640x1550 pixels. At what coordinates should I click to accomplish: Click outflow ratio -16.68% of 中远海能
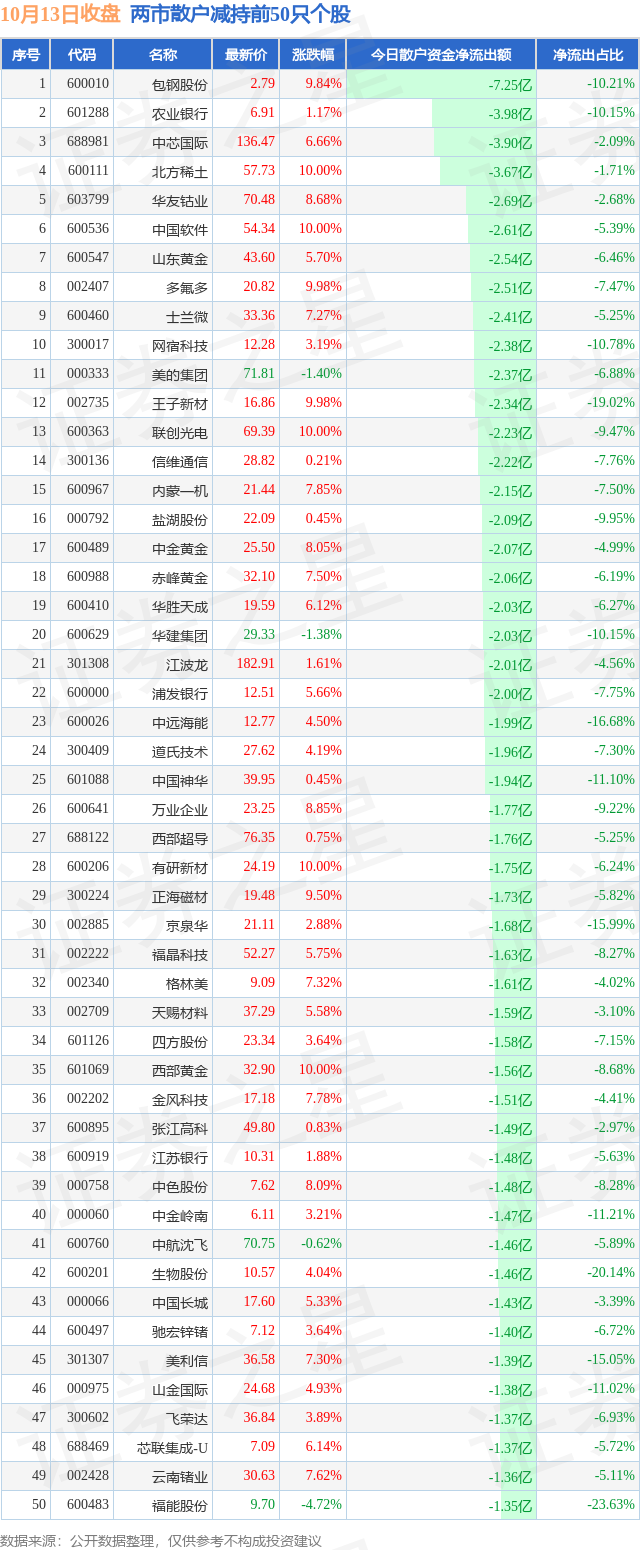tap(611, 722)
